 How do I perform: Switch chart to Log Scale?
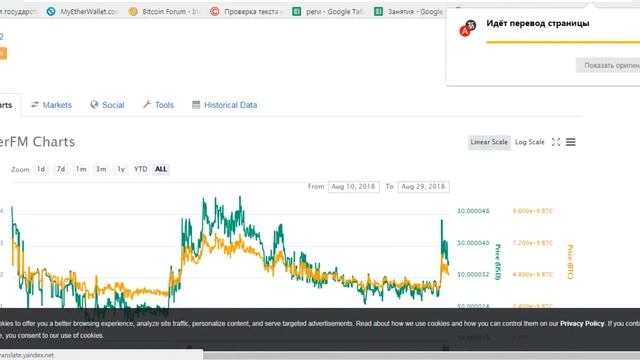(529, 142)
